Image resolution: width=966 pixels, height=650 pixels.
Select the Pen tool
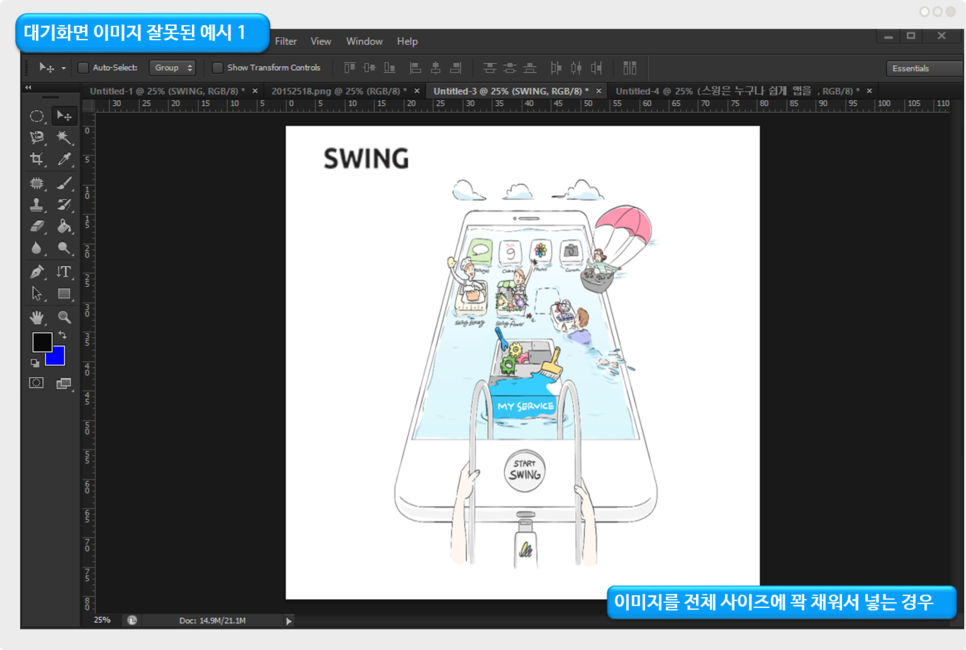(x=37, y=272)
